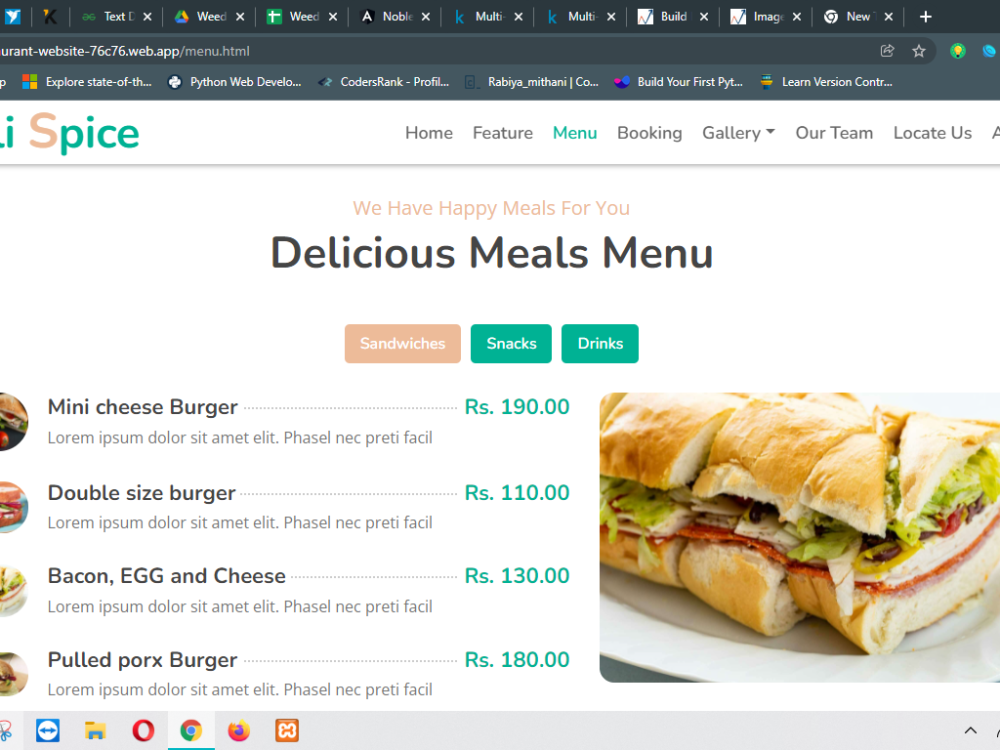Screen dimensions: 1000x750
Task: Launch Opera browser from taskbar
Action: point(143,730)
